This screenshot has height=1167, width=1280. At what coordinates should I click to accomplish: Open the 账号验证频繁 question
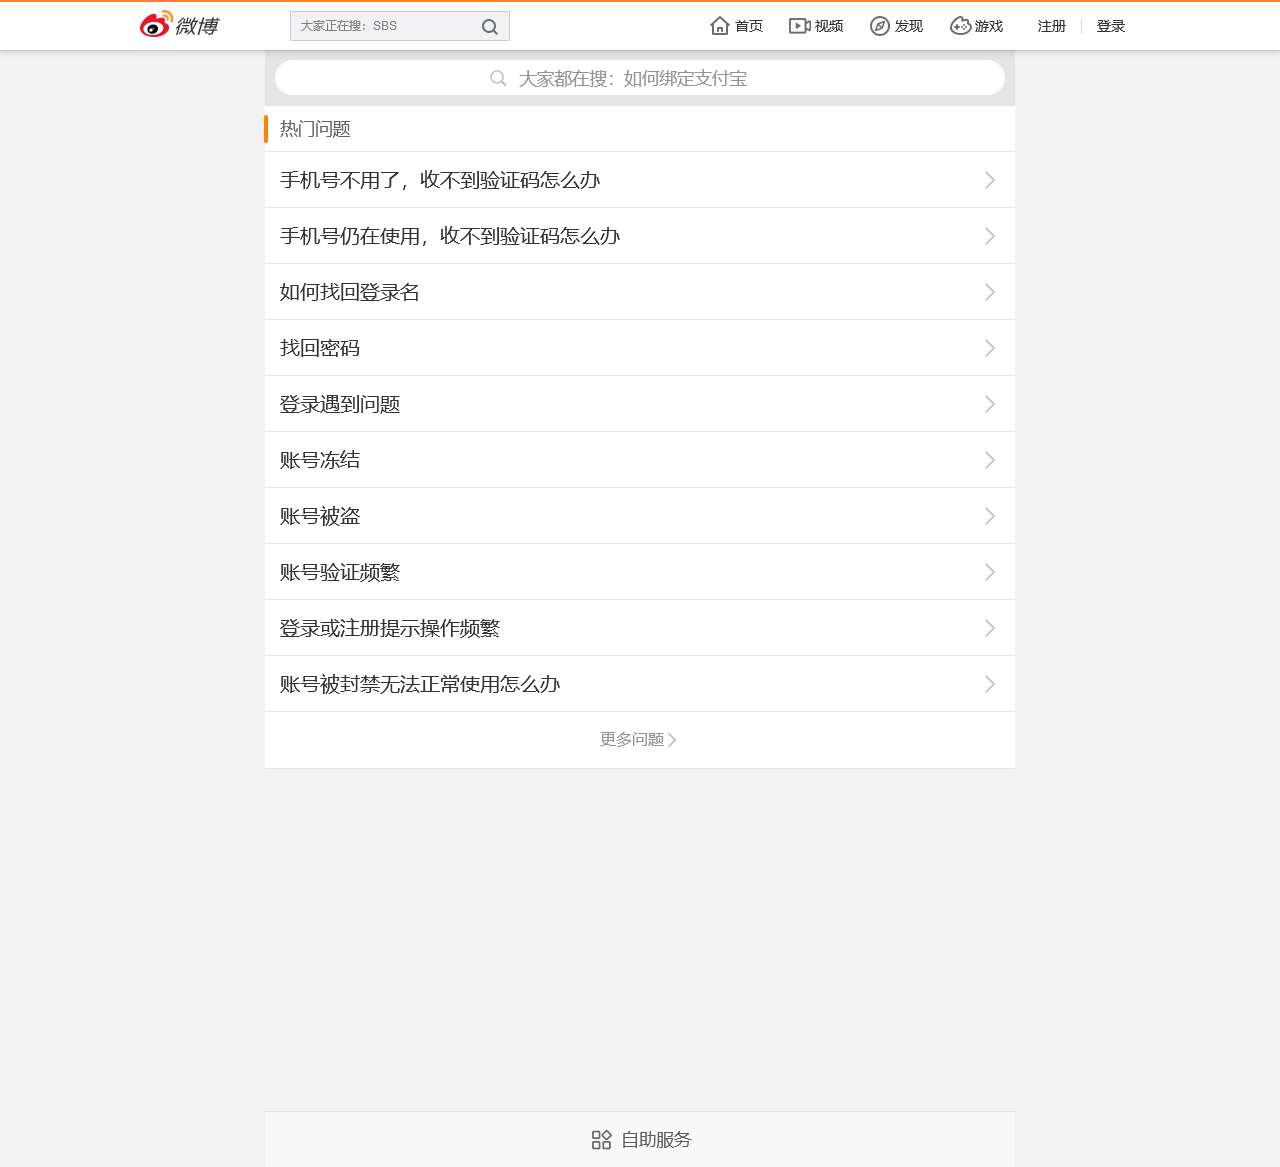pyautogui.click(x=640, y=572)
